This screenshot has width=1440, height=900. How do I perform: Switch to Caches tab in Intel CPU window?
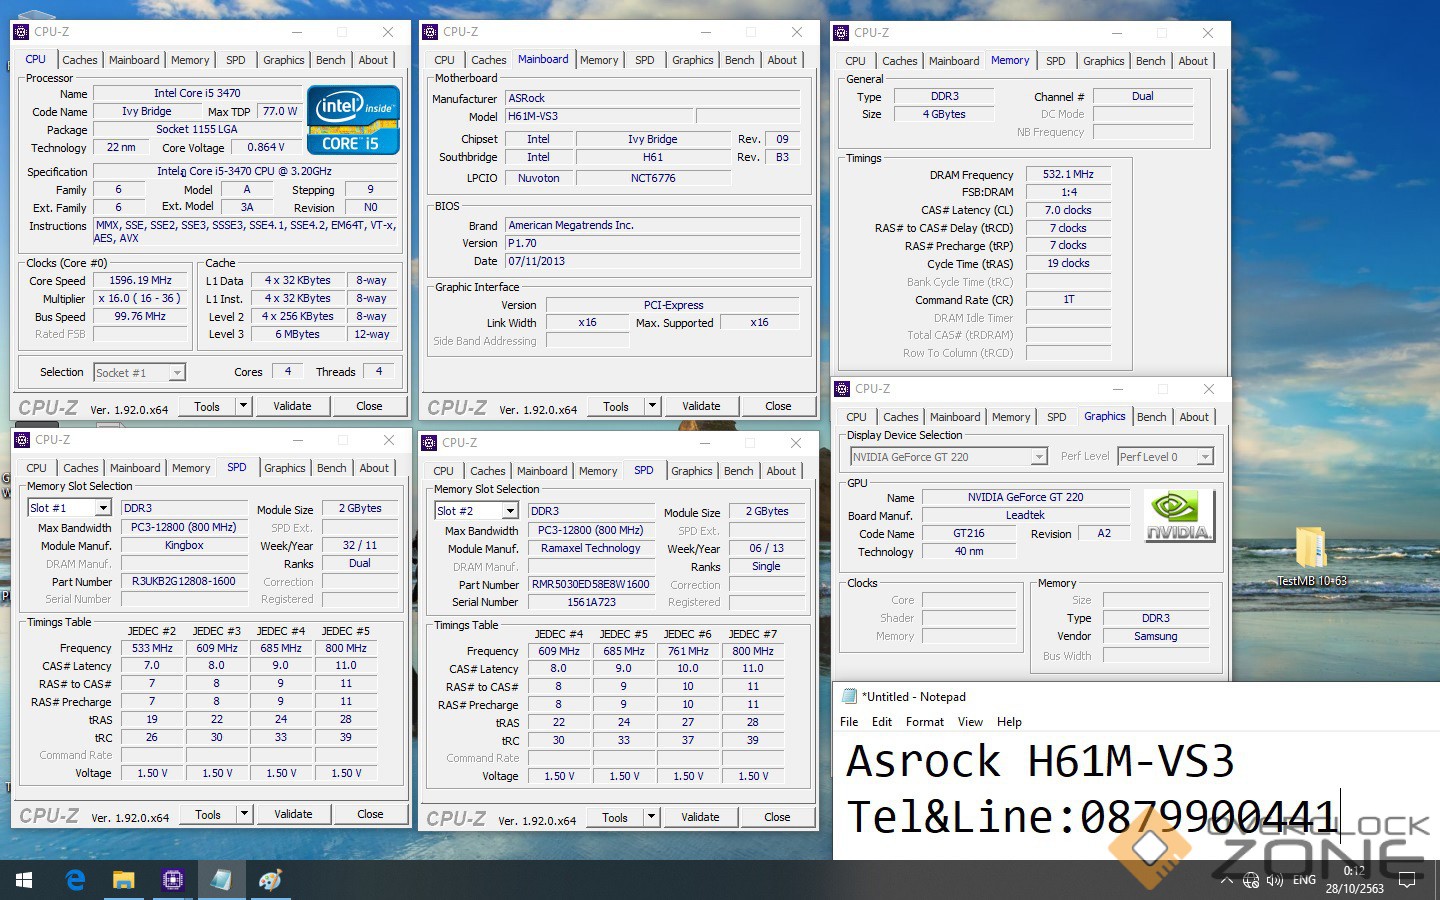pyautogui.click(x=80, y=60)
